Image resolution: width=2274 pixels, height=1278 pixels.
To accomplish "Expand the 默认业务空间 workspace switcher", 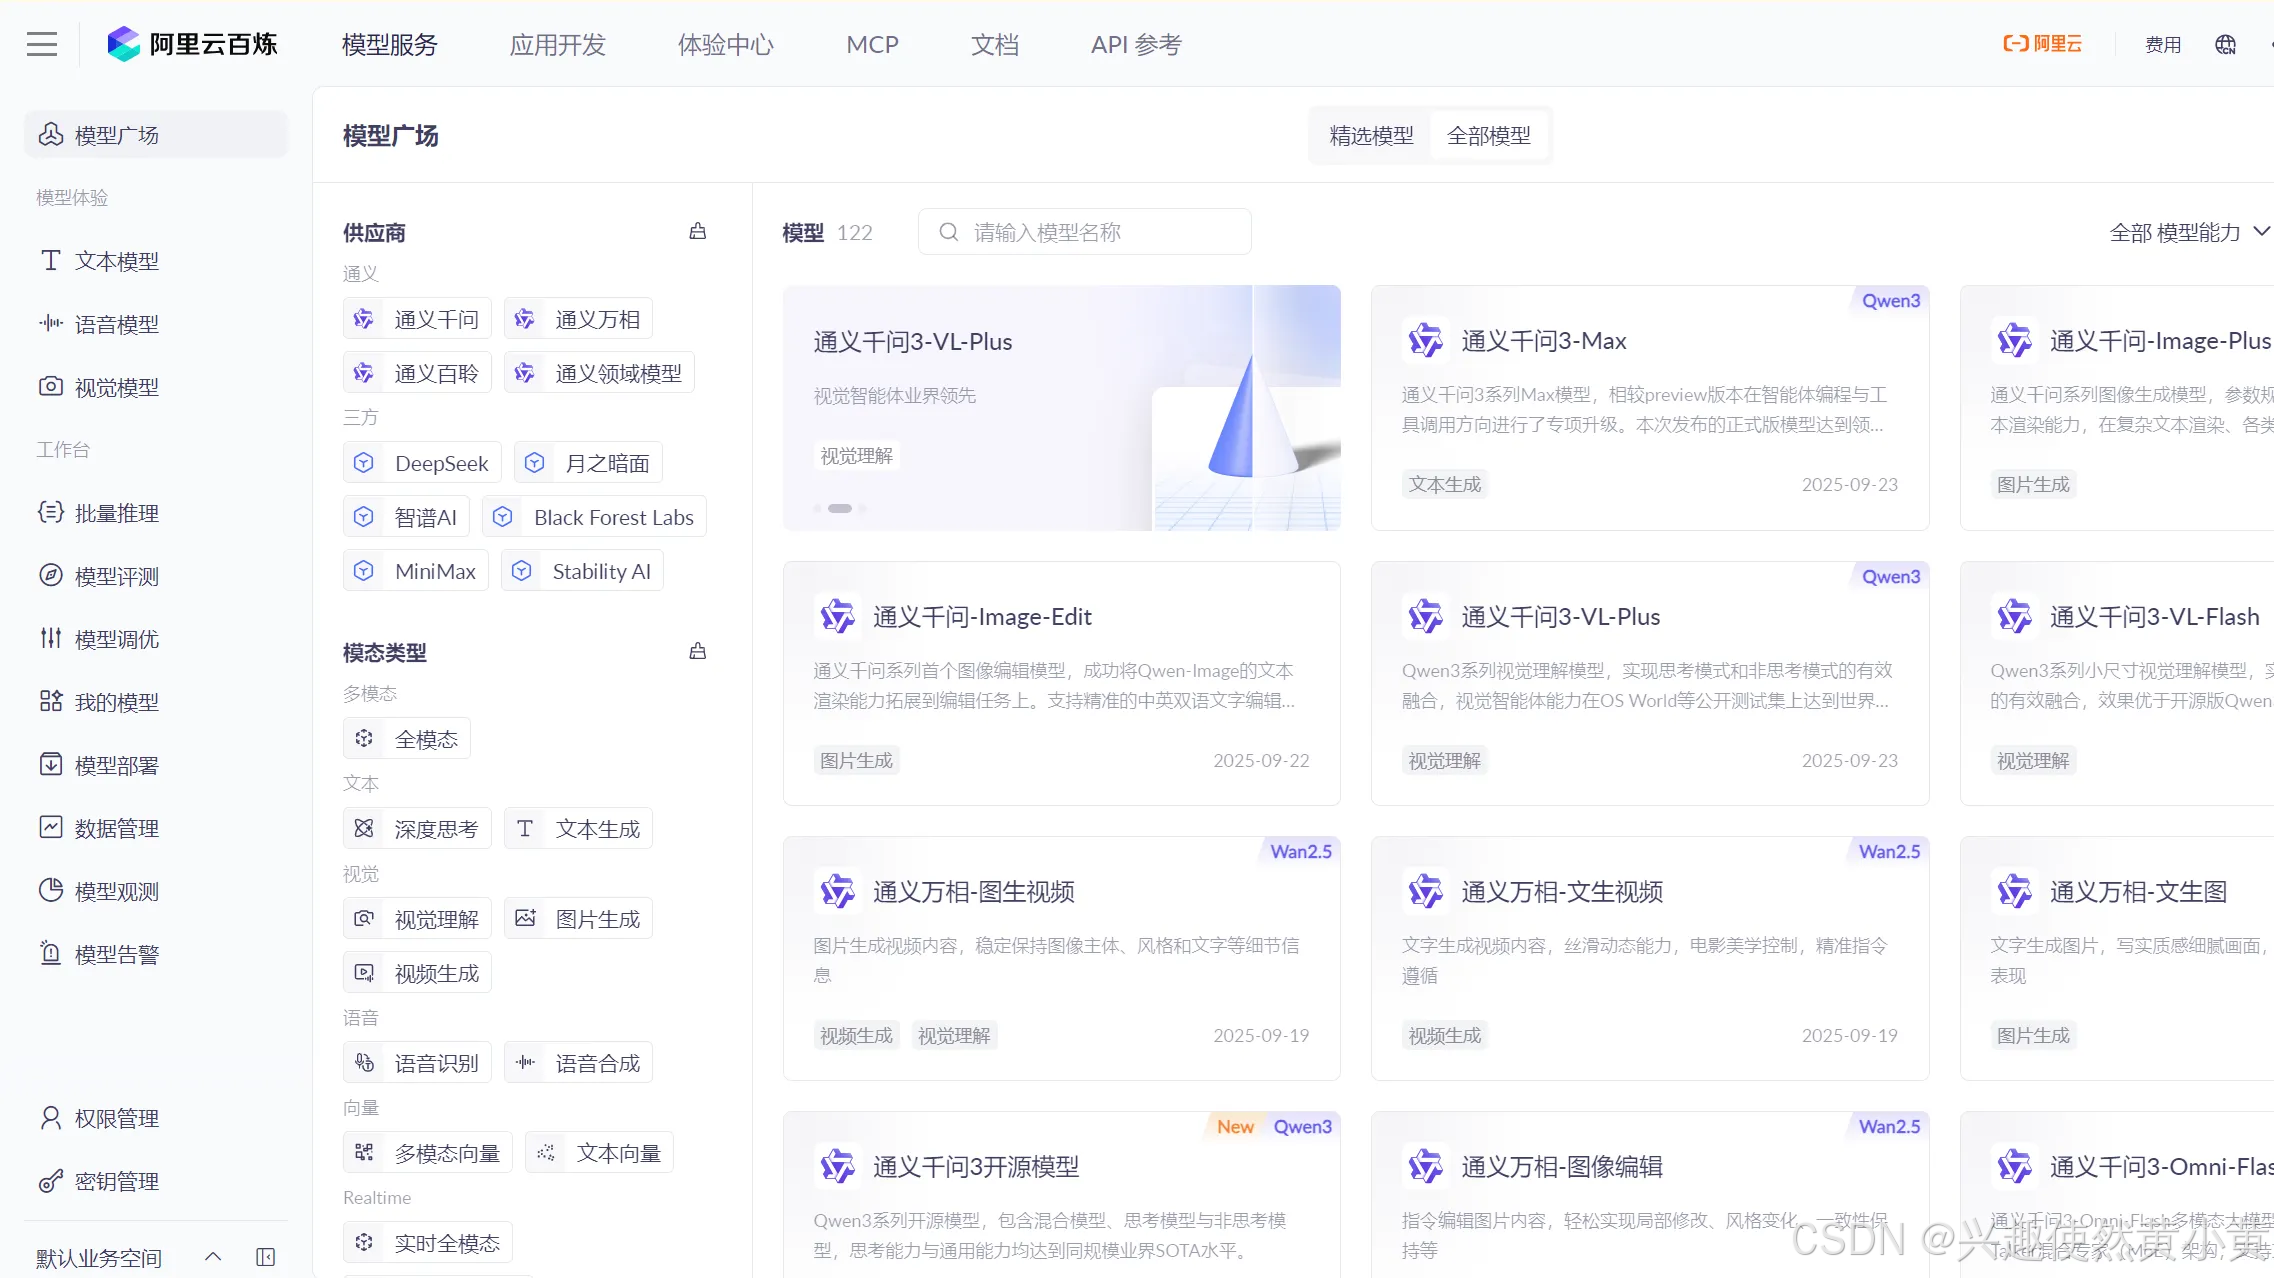I will pos(213,1256).
